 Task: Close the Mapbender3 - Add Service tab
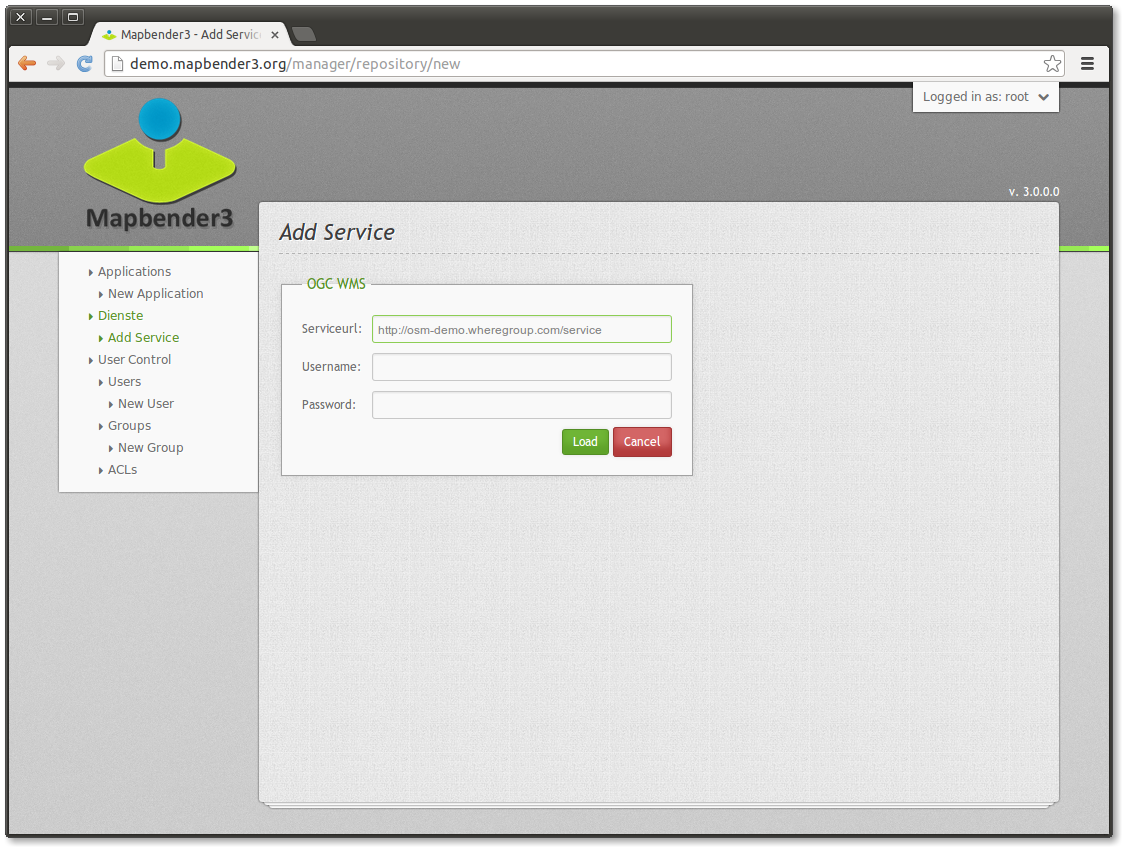point(275,34)
